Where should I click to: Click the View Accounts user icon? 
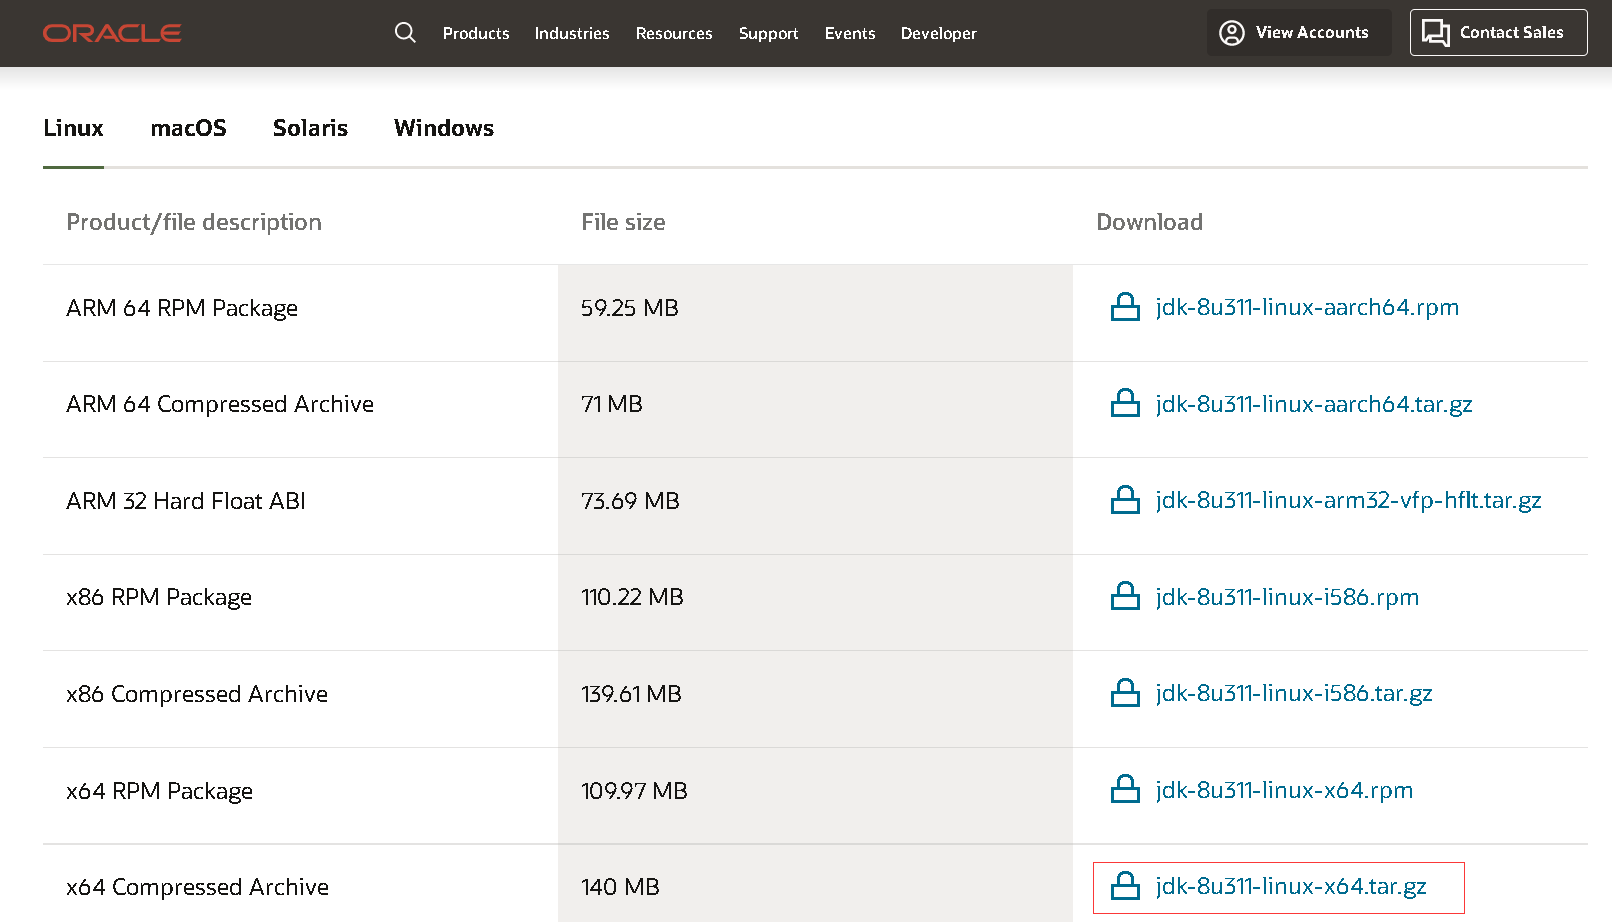(x=1232, y=33)
